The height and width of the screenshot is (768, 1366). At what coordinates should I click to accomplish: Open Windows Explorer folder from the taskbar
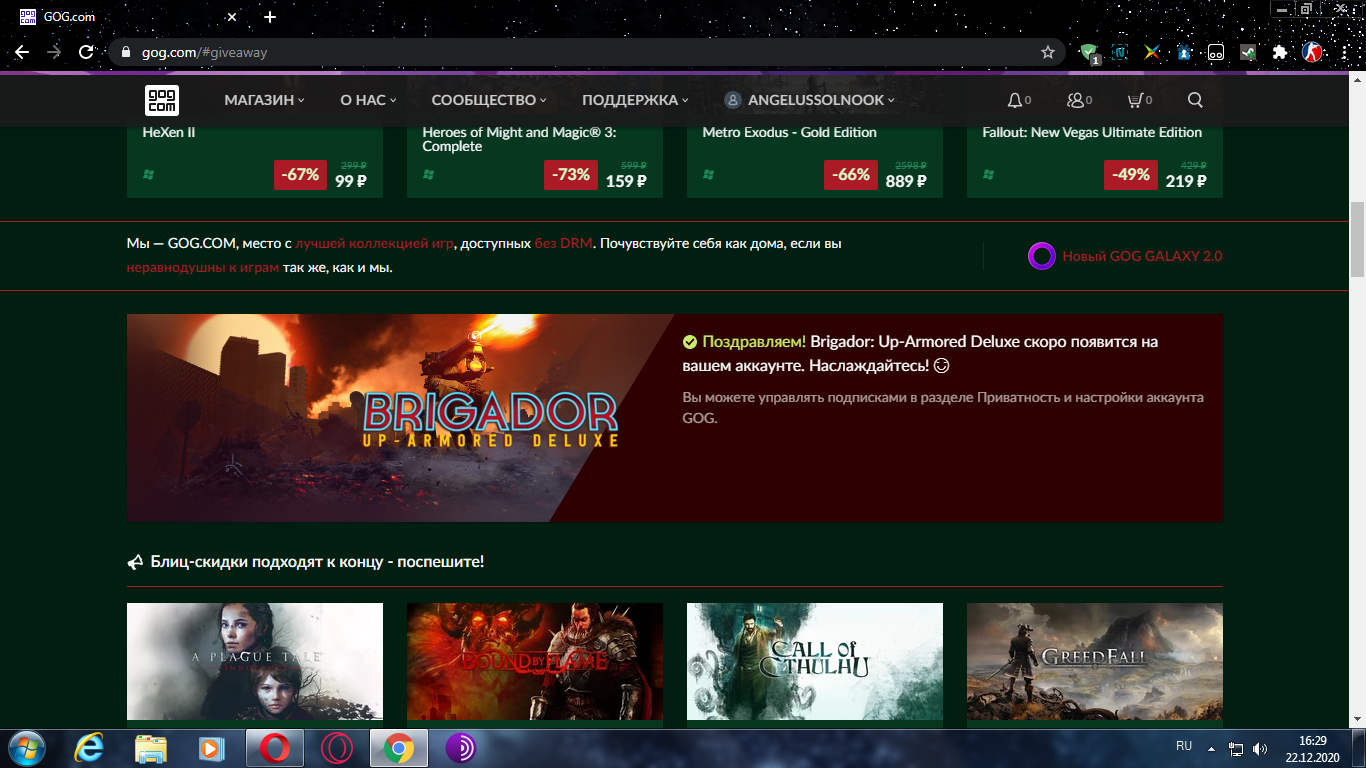click(151, 748)
